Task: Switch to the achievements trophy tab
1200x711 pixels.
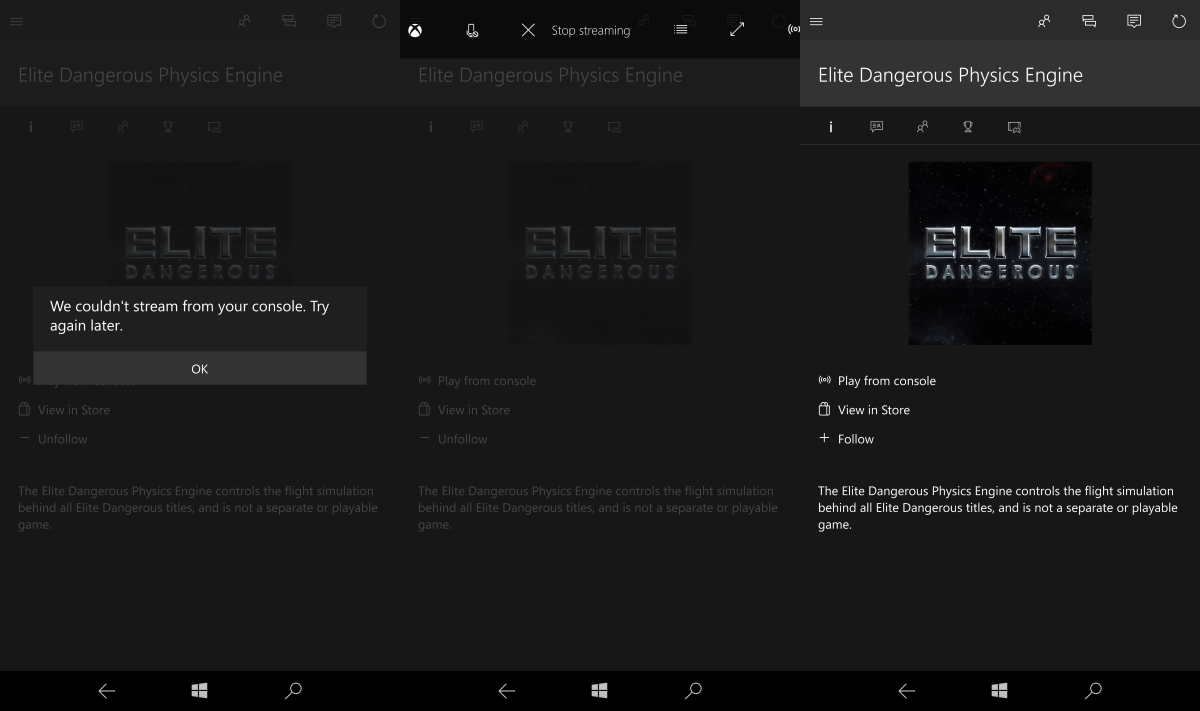Action: point(968,126)
